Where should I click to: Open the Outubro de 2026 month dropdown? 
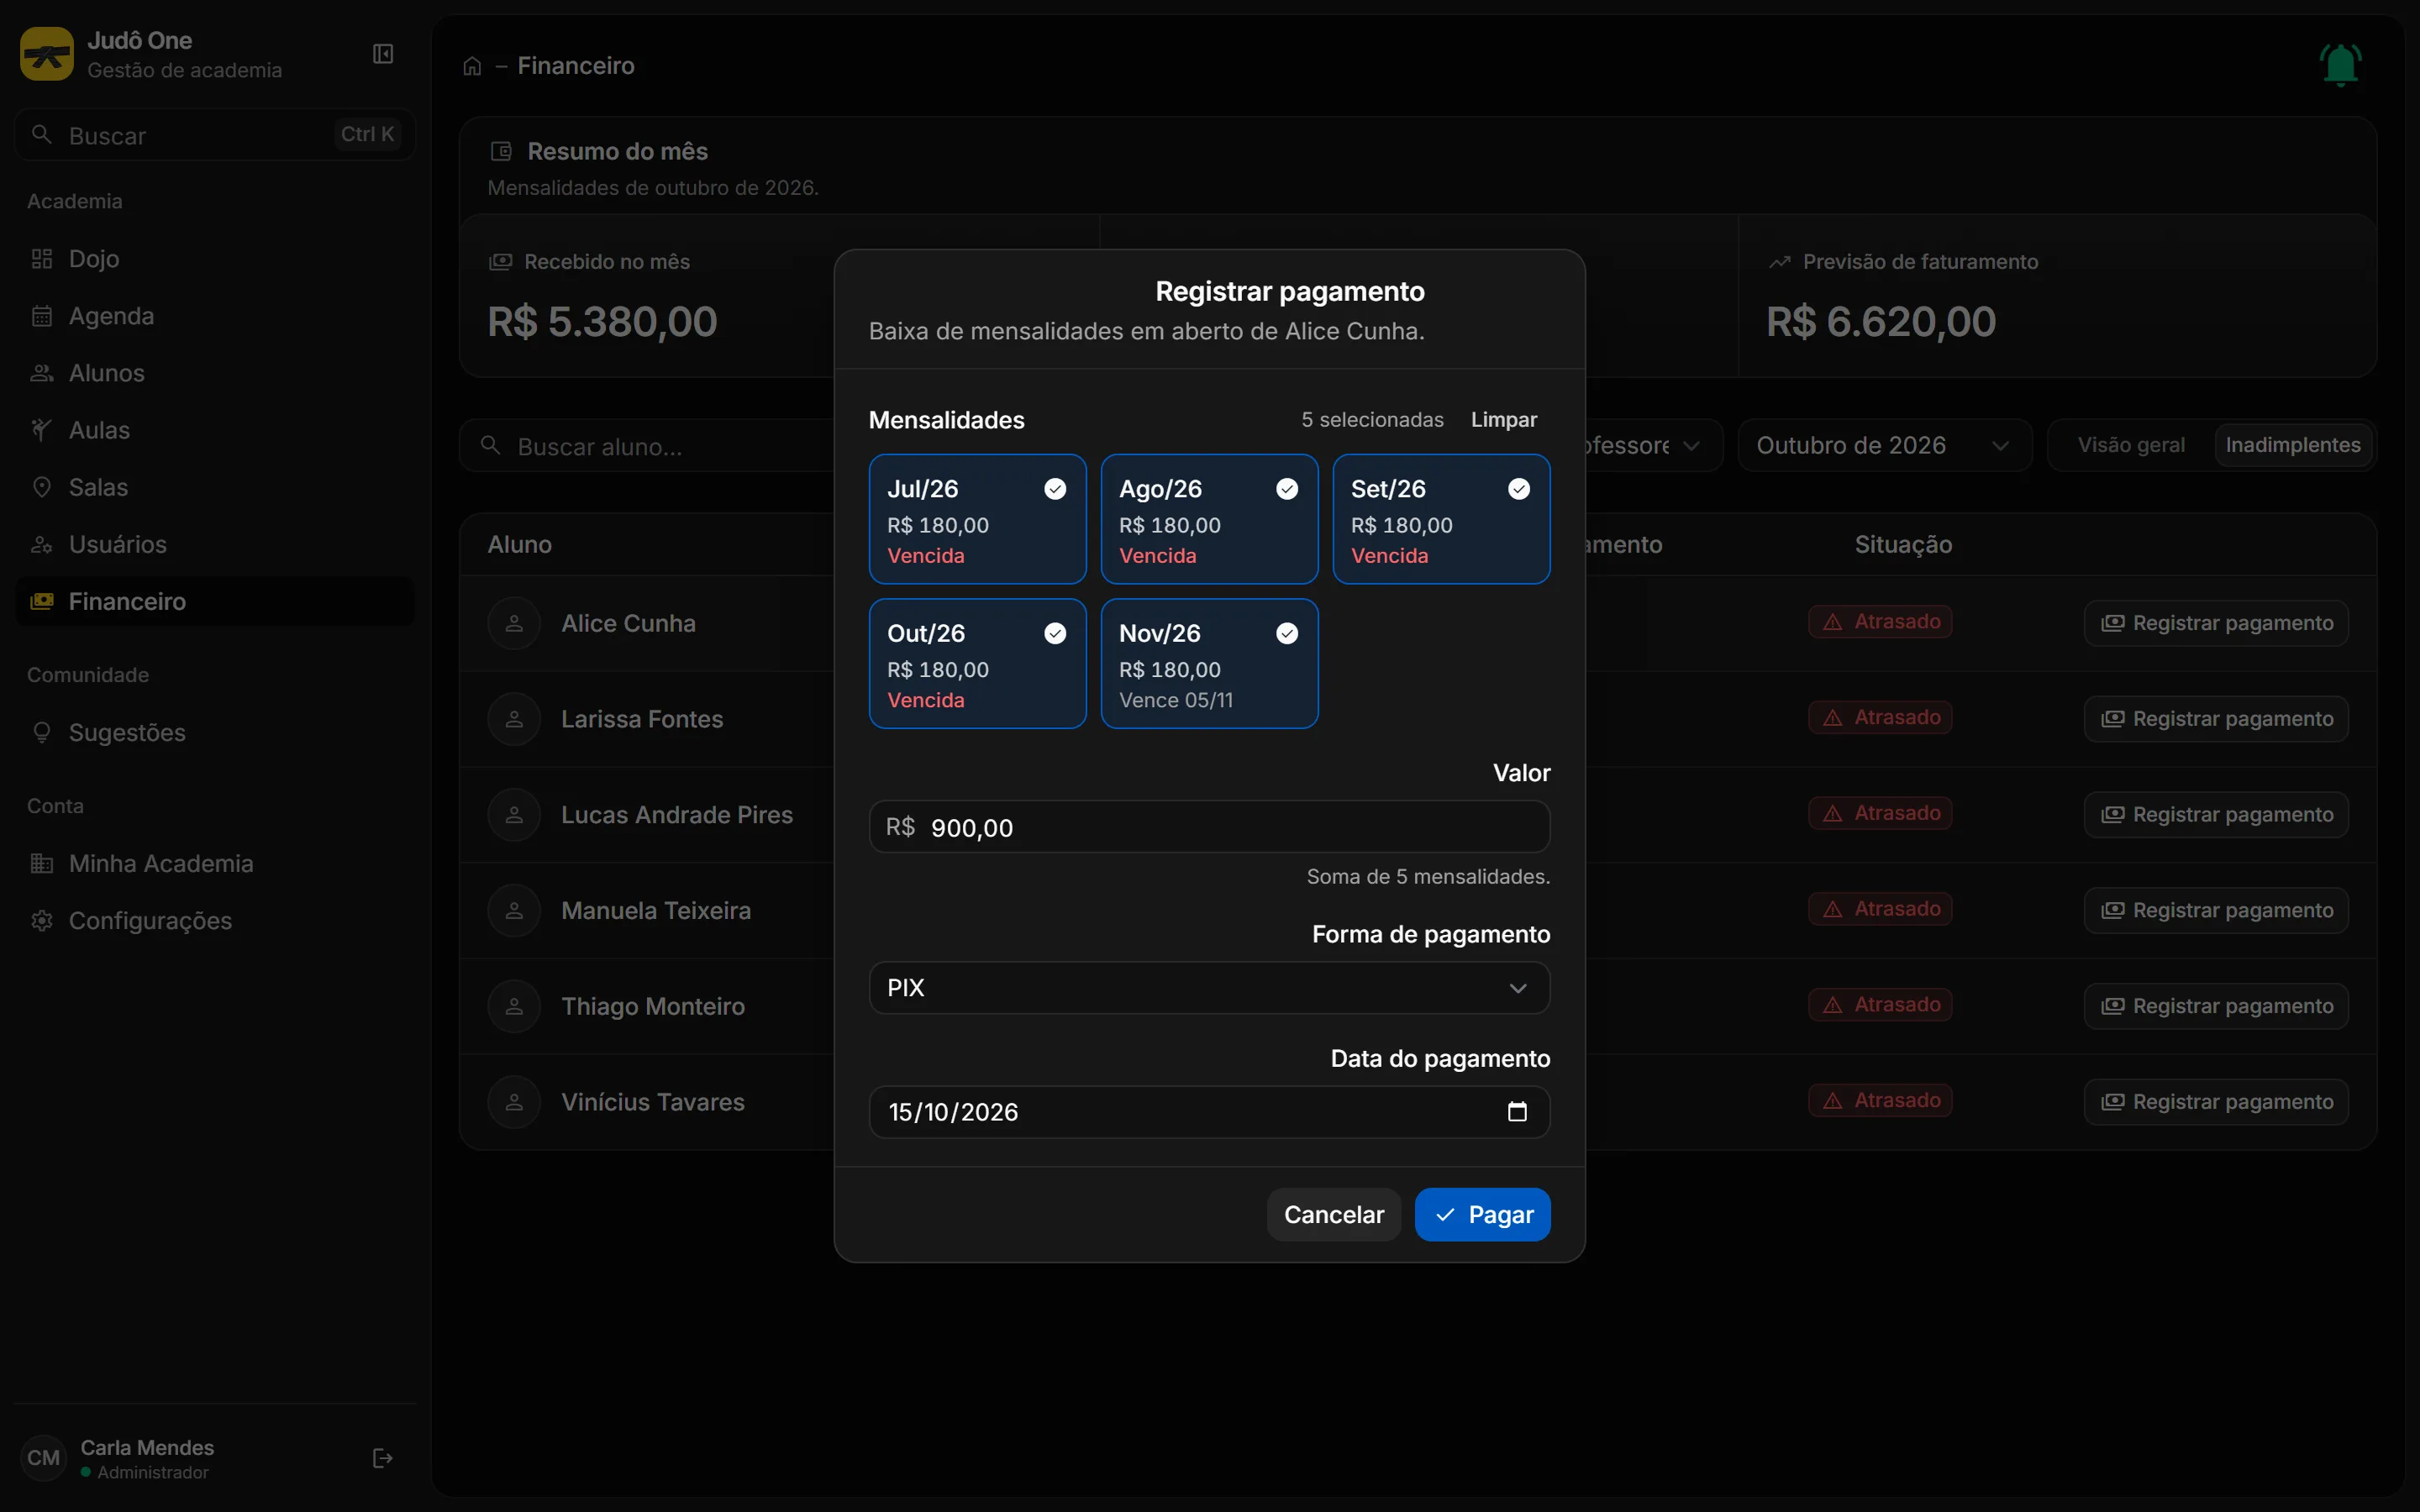coord(1884,445)
